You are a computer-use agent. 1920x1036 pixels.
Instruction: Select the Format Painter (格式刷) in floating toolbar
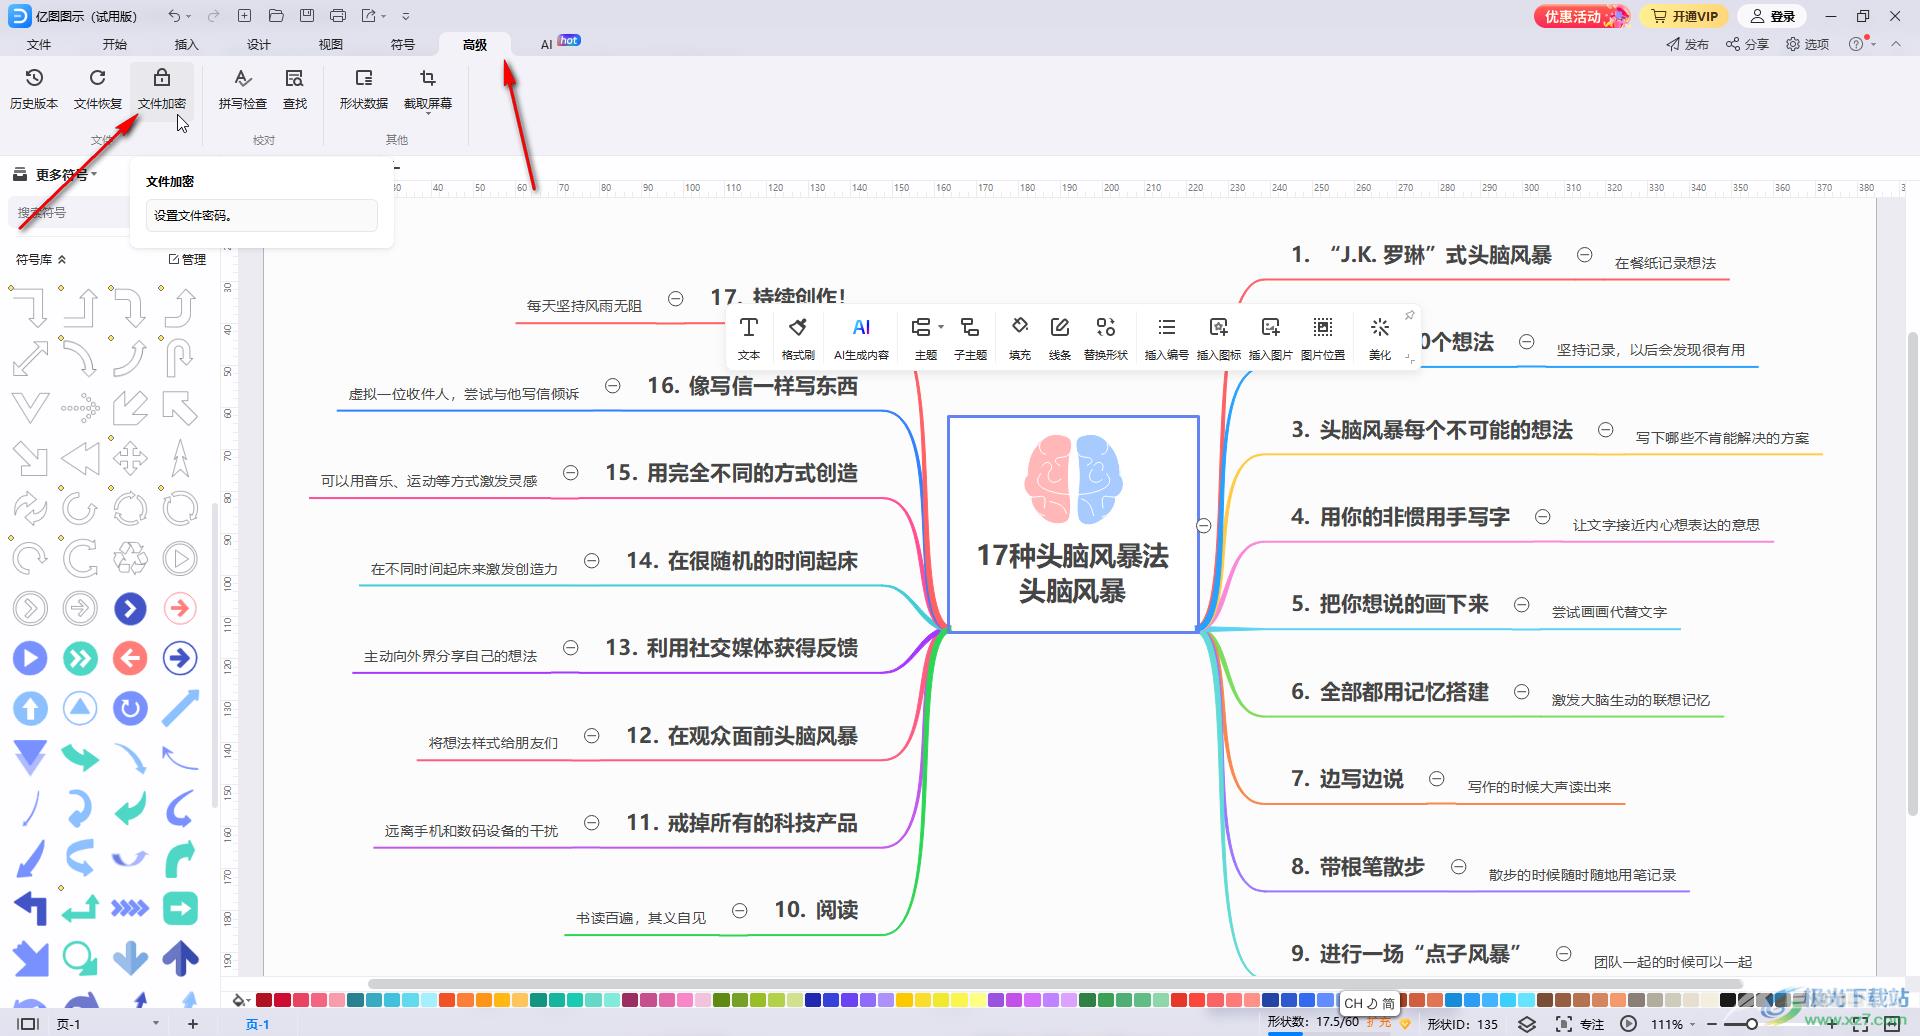pyautogui.click(x=798, y=338)
